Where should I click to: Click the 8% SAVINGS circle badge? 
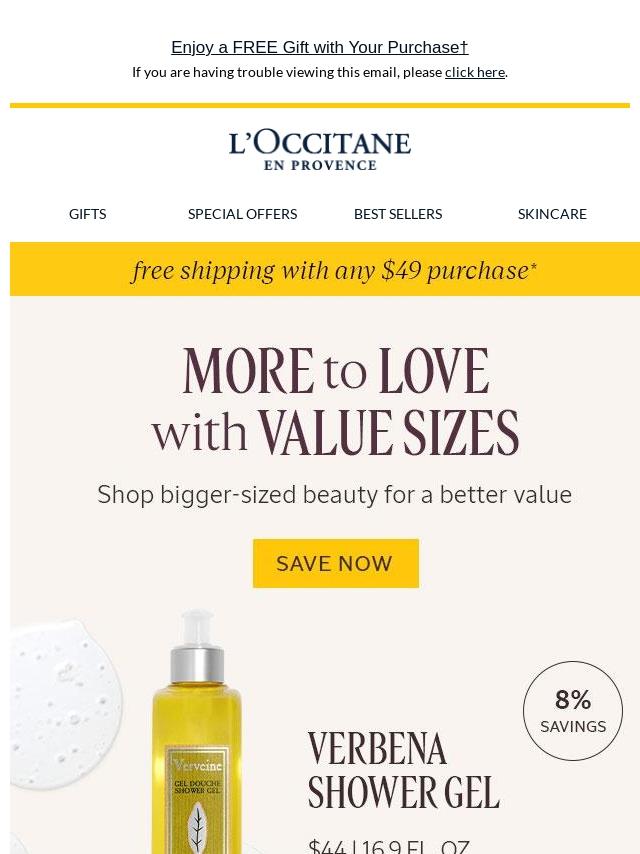coord(573,711)
